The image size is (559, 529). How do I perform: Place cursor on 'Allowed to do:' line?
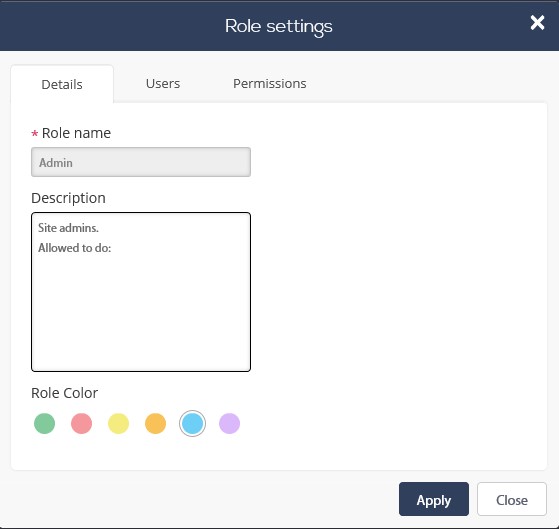click(x=75, y=248)
